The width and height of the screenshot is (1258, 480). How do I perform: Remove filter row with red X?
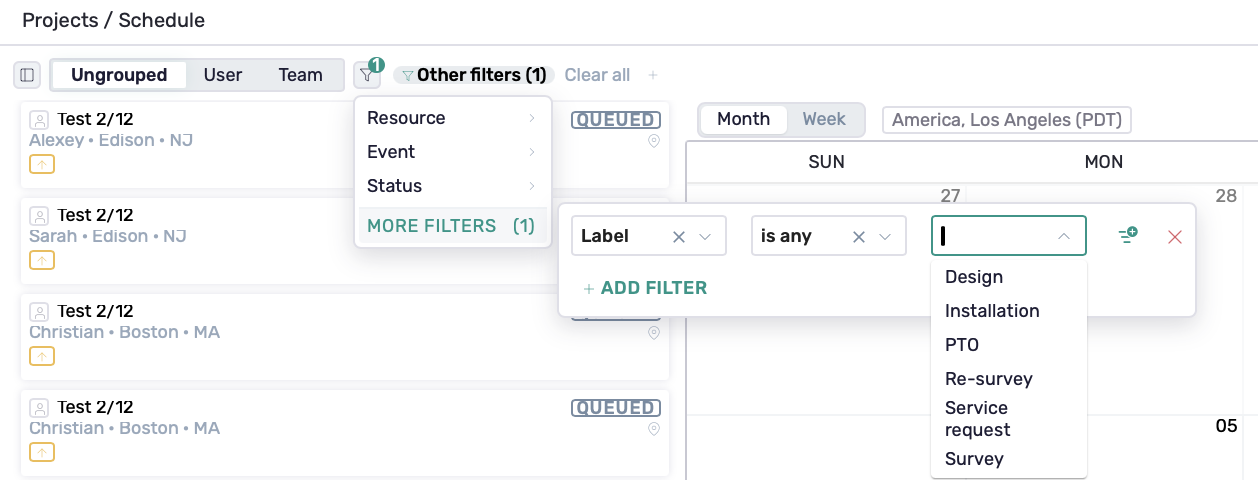point(1175,237)
